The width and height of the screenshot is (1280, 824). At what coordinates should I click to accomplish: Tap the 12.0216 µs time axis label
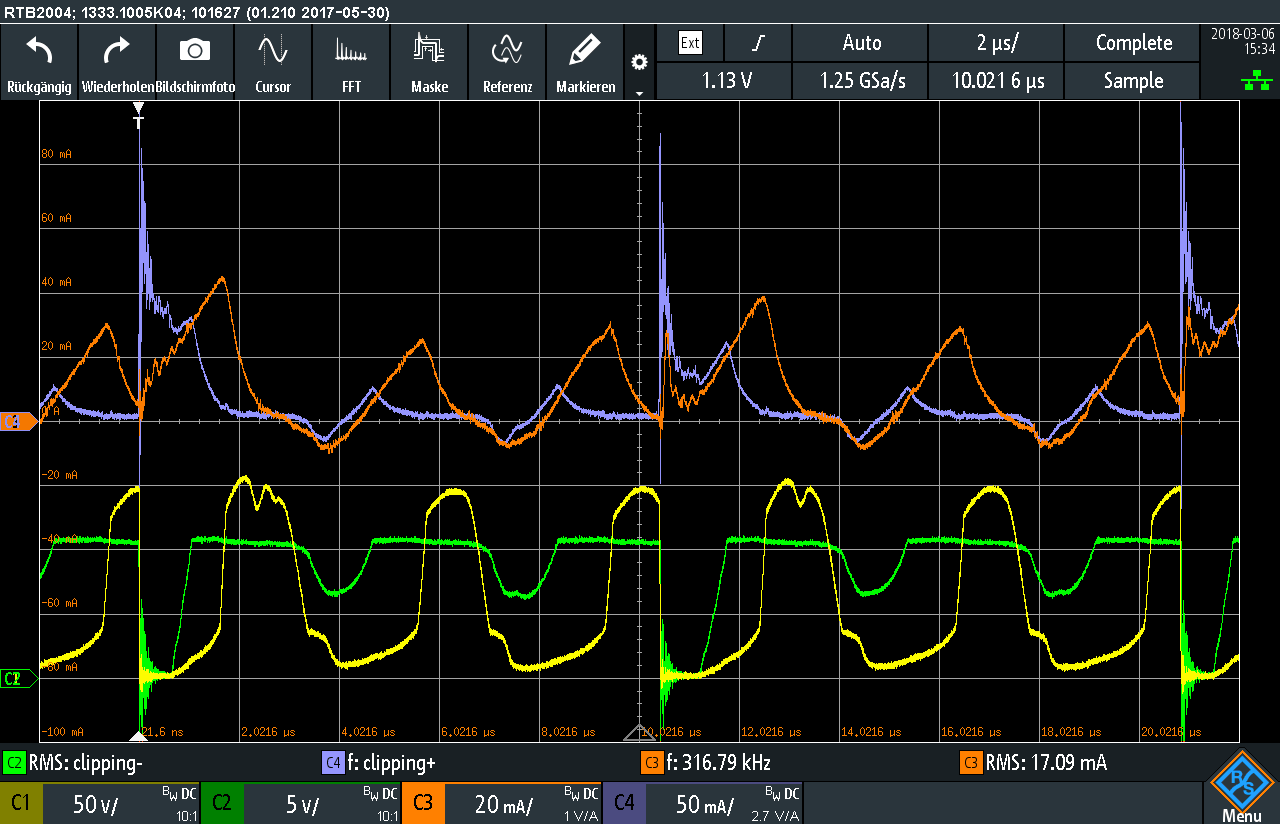pyautogui.click(x=769, y=732)
